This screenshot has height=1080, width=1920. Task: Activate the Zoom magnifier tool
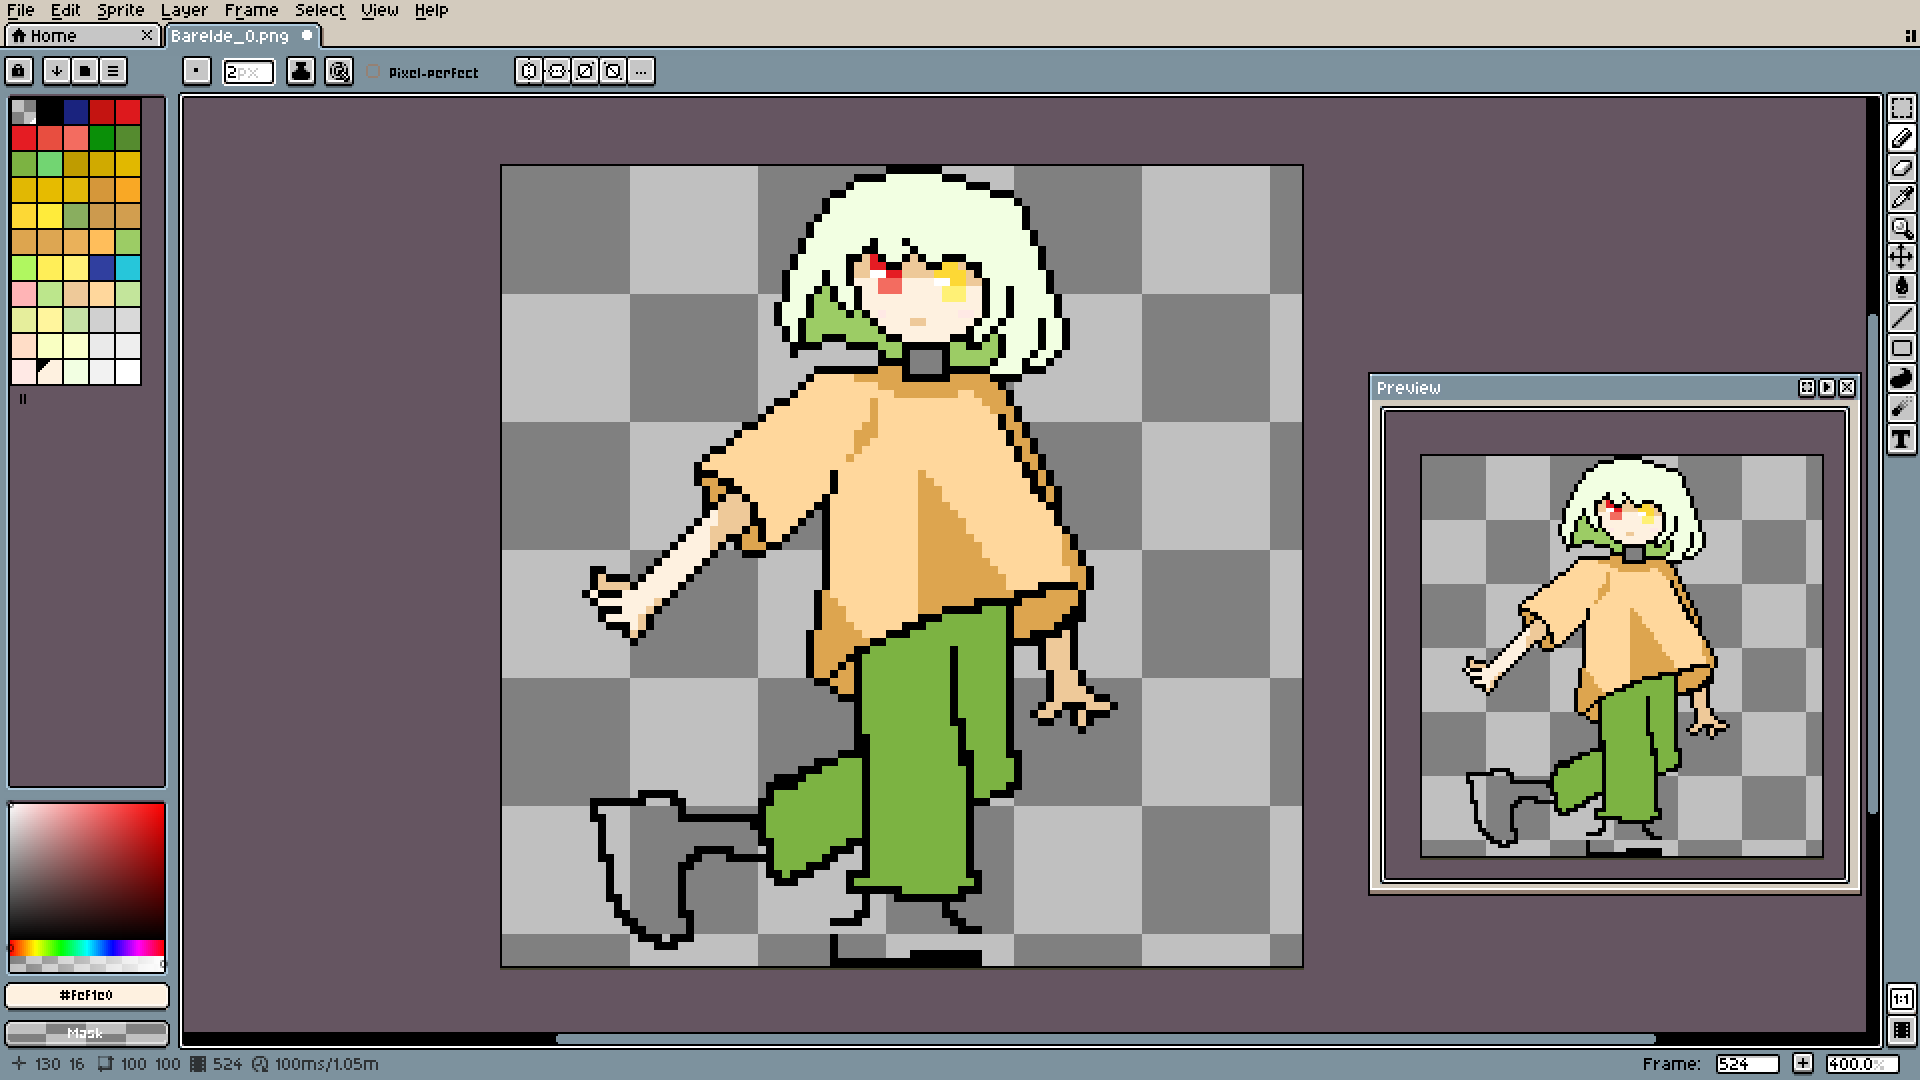click(1901, 228)
